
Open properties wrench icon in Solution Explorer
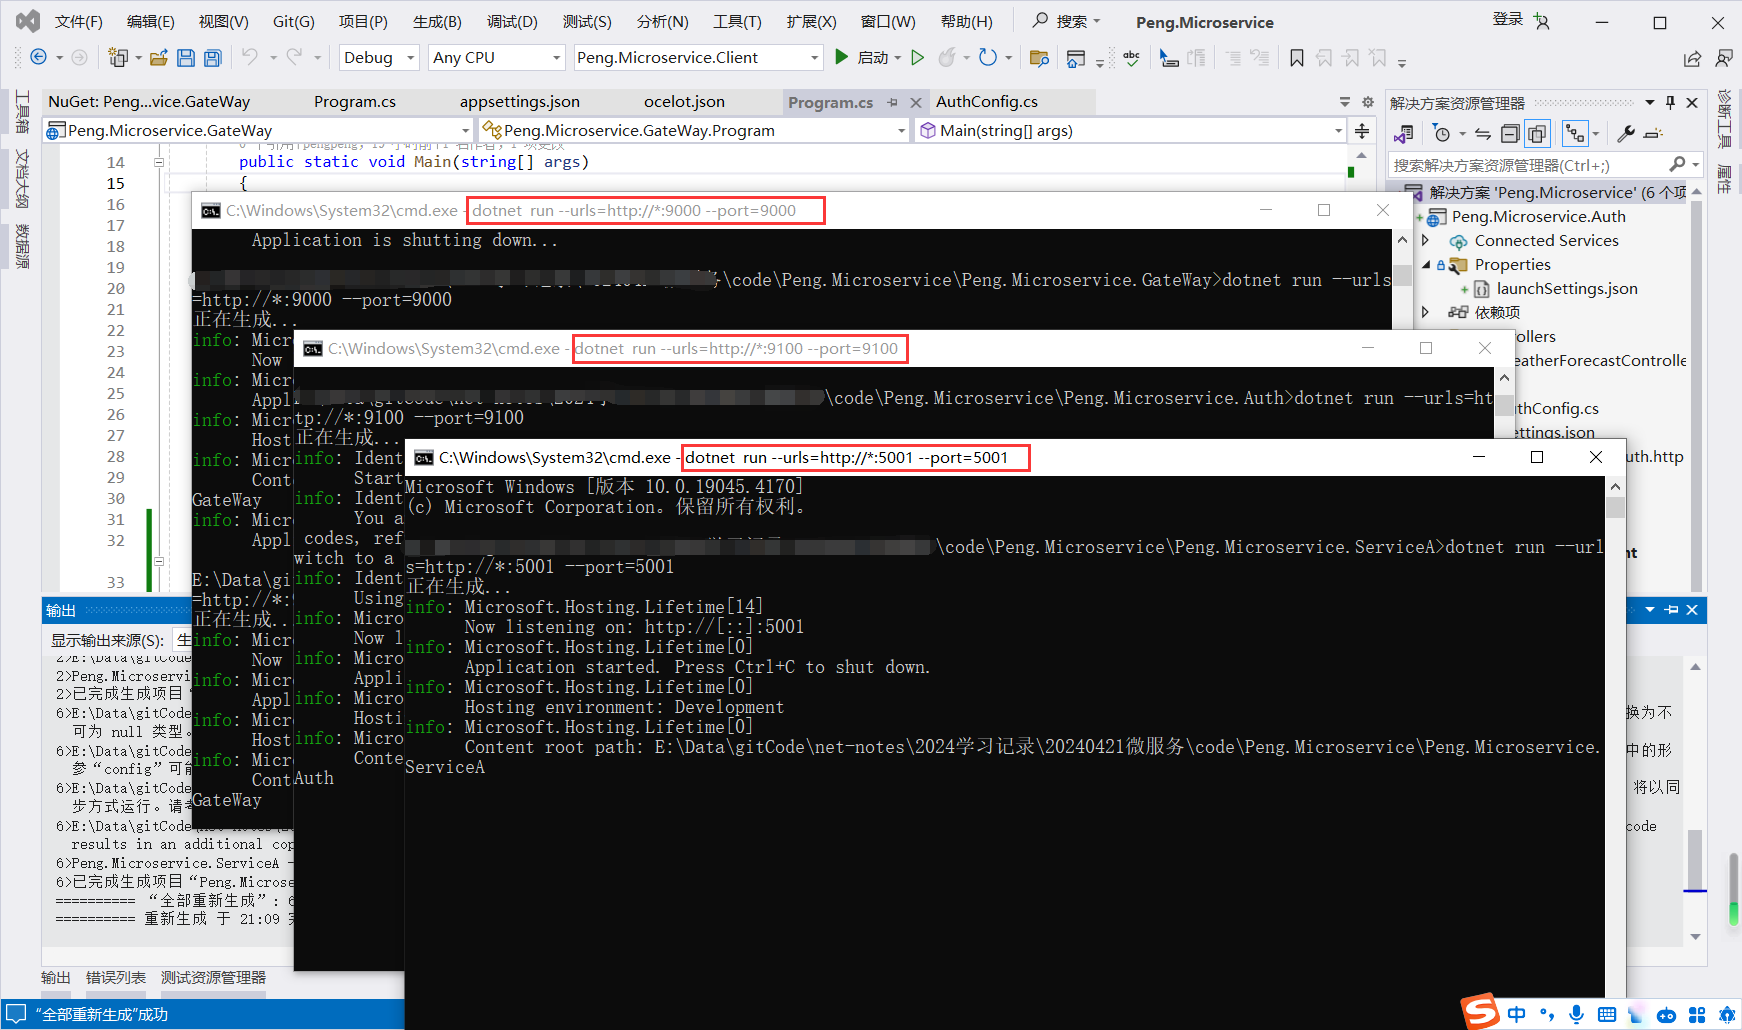(1626, 133)
